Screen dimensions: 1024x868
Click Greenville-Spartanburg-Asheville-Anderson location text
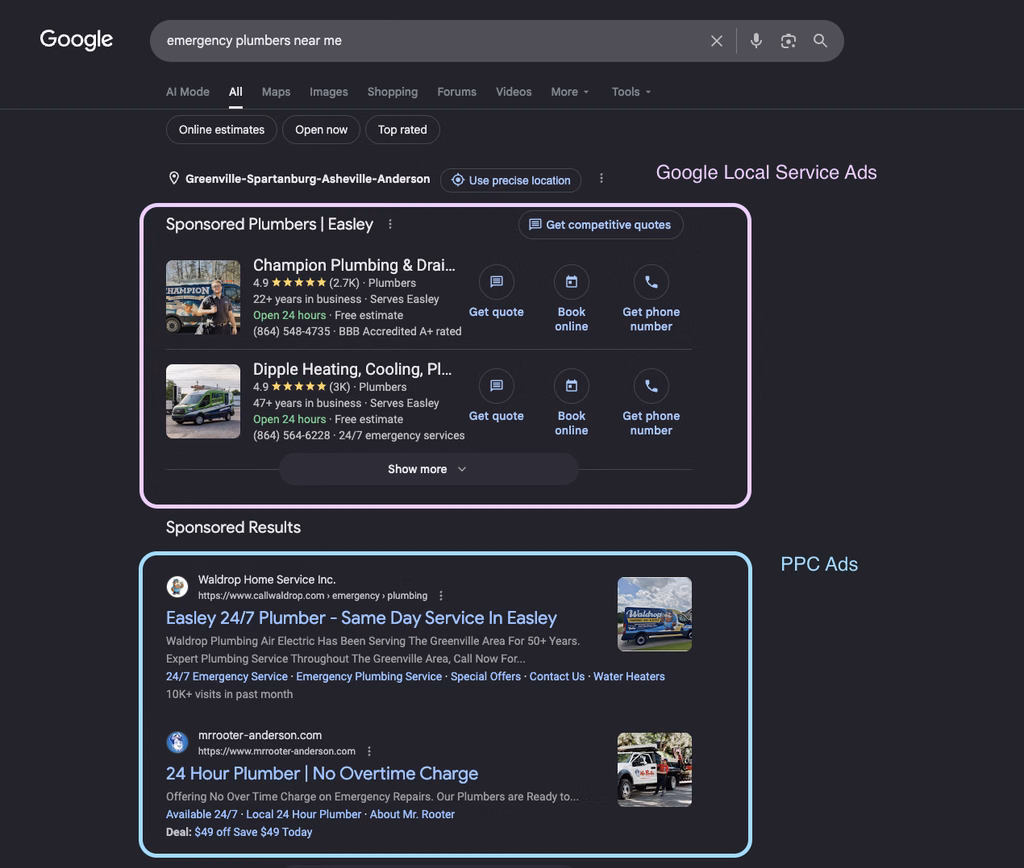coord(308,179)
